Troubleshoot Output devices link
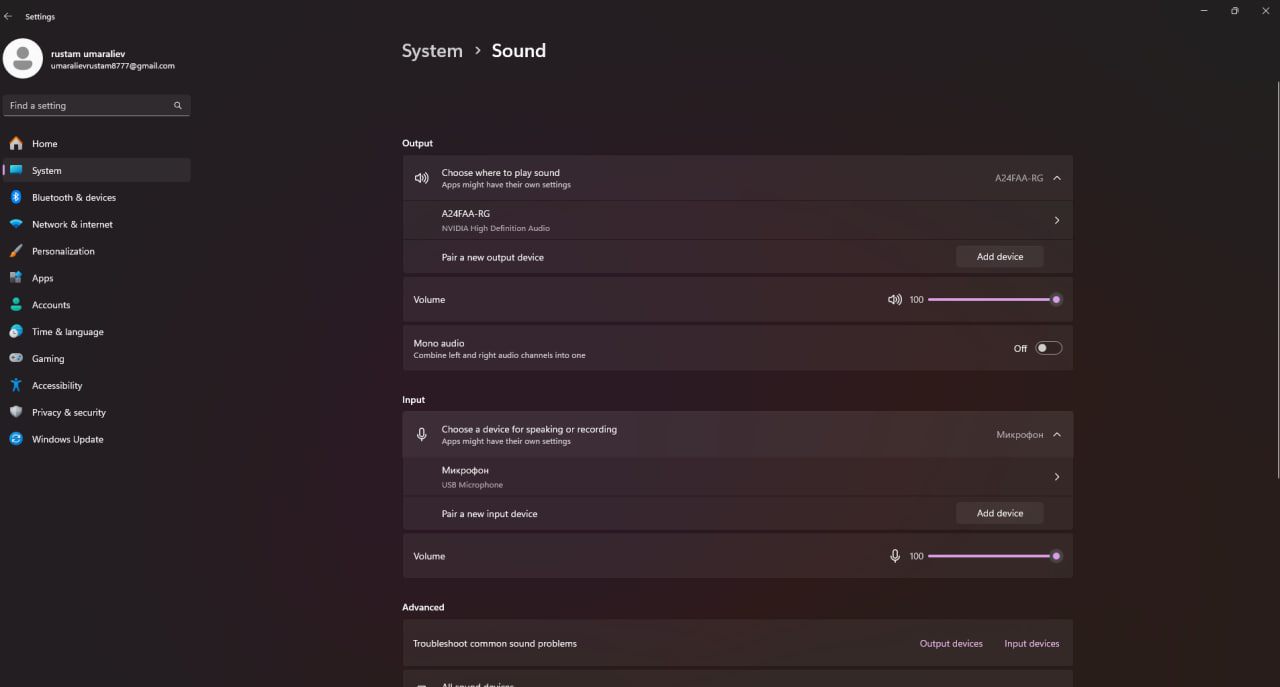 tap(951, 644)
